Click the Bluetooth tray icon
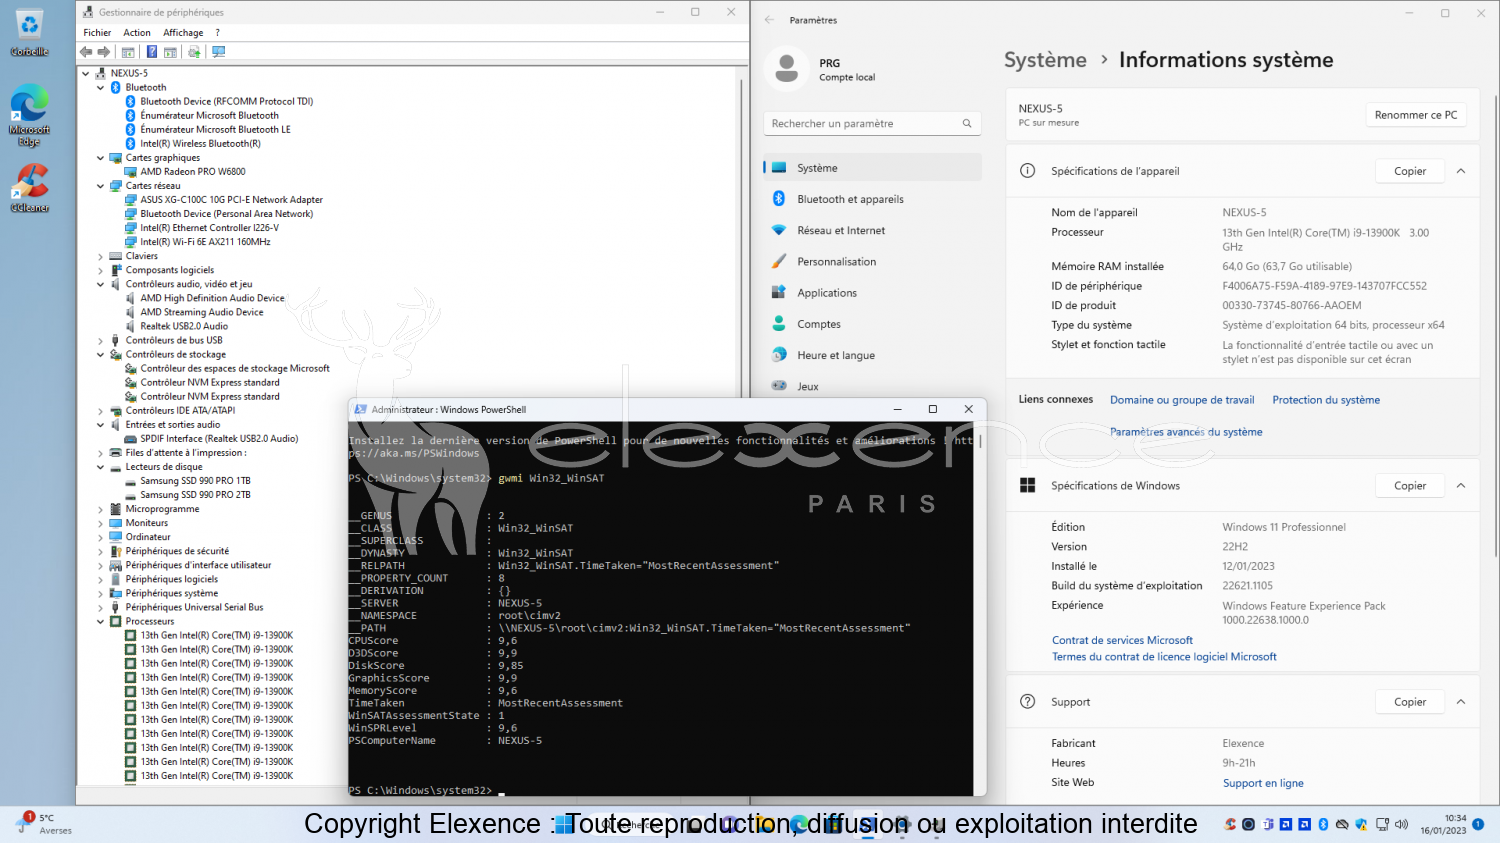Viewport: 1500px width, 843px height. coord(1323,825)
